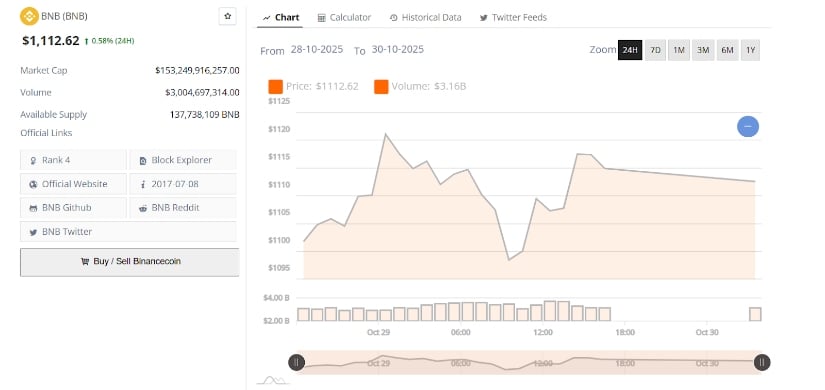Image resolution: width=825 pixels, height=390 pixels.
Task: Open the Chart tab
Action: [x=281, y=17]
